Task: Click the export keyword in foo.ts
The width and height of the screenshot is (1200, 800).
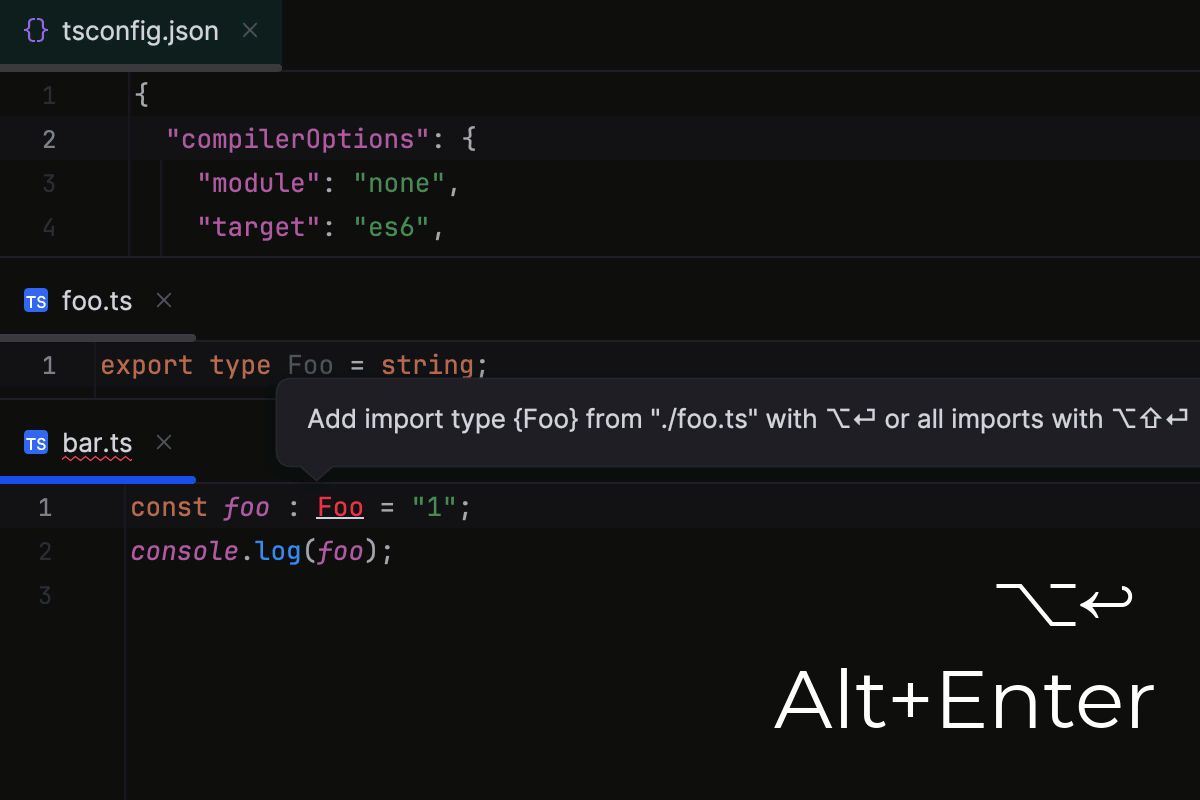Action: pos(147,365)
